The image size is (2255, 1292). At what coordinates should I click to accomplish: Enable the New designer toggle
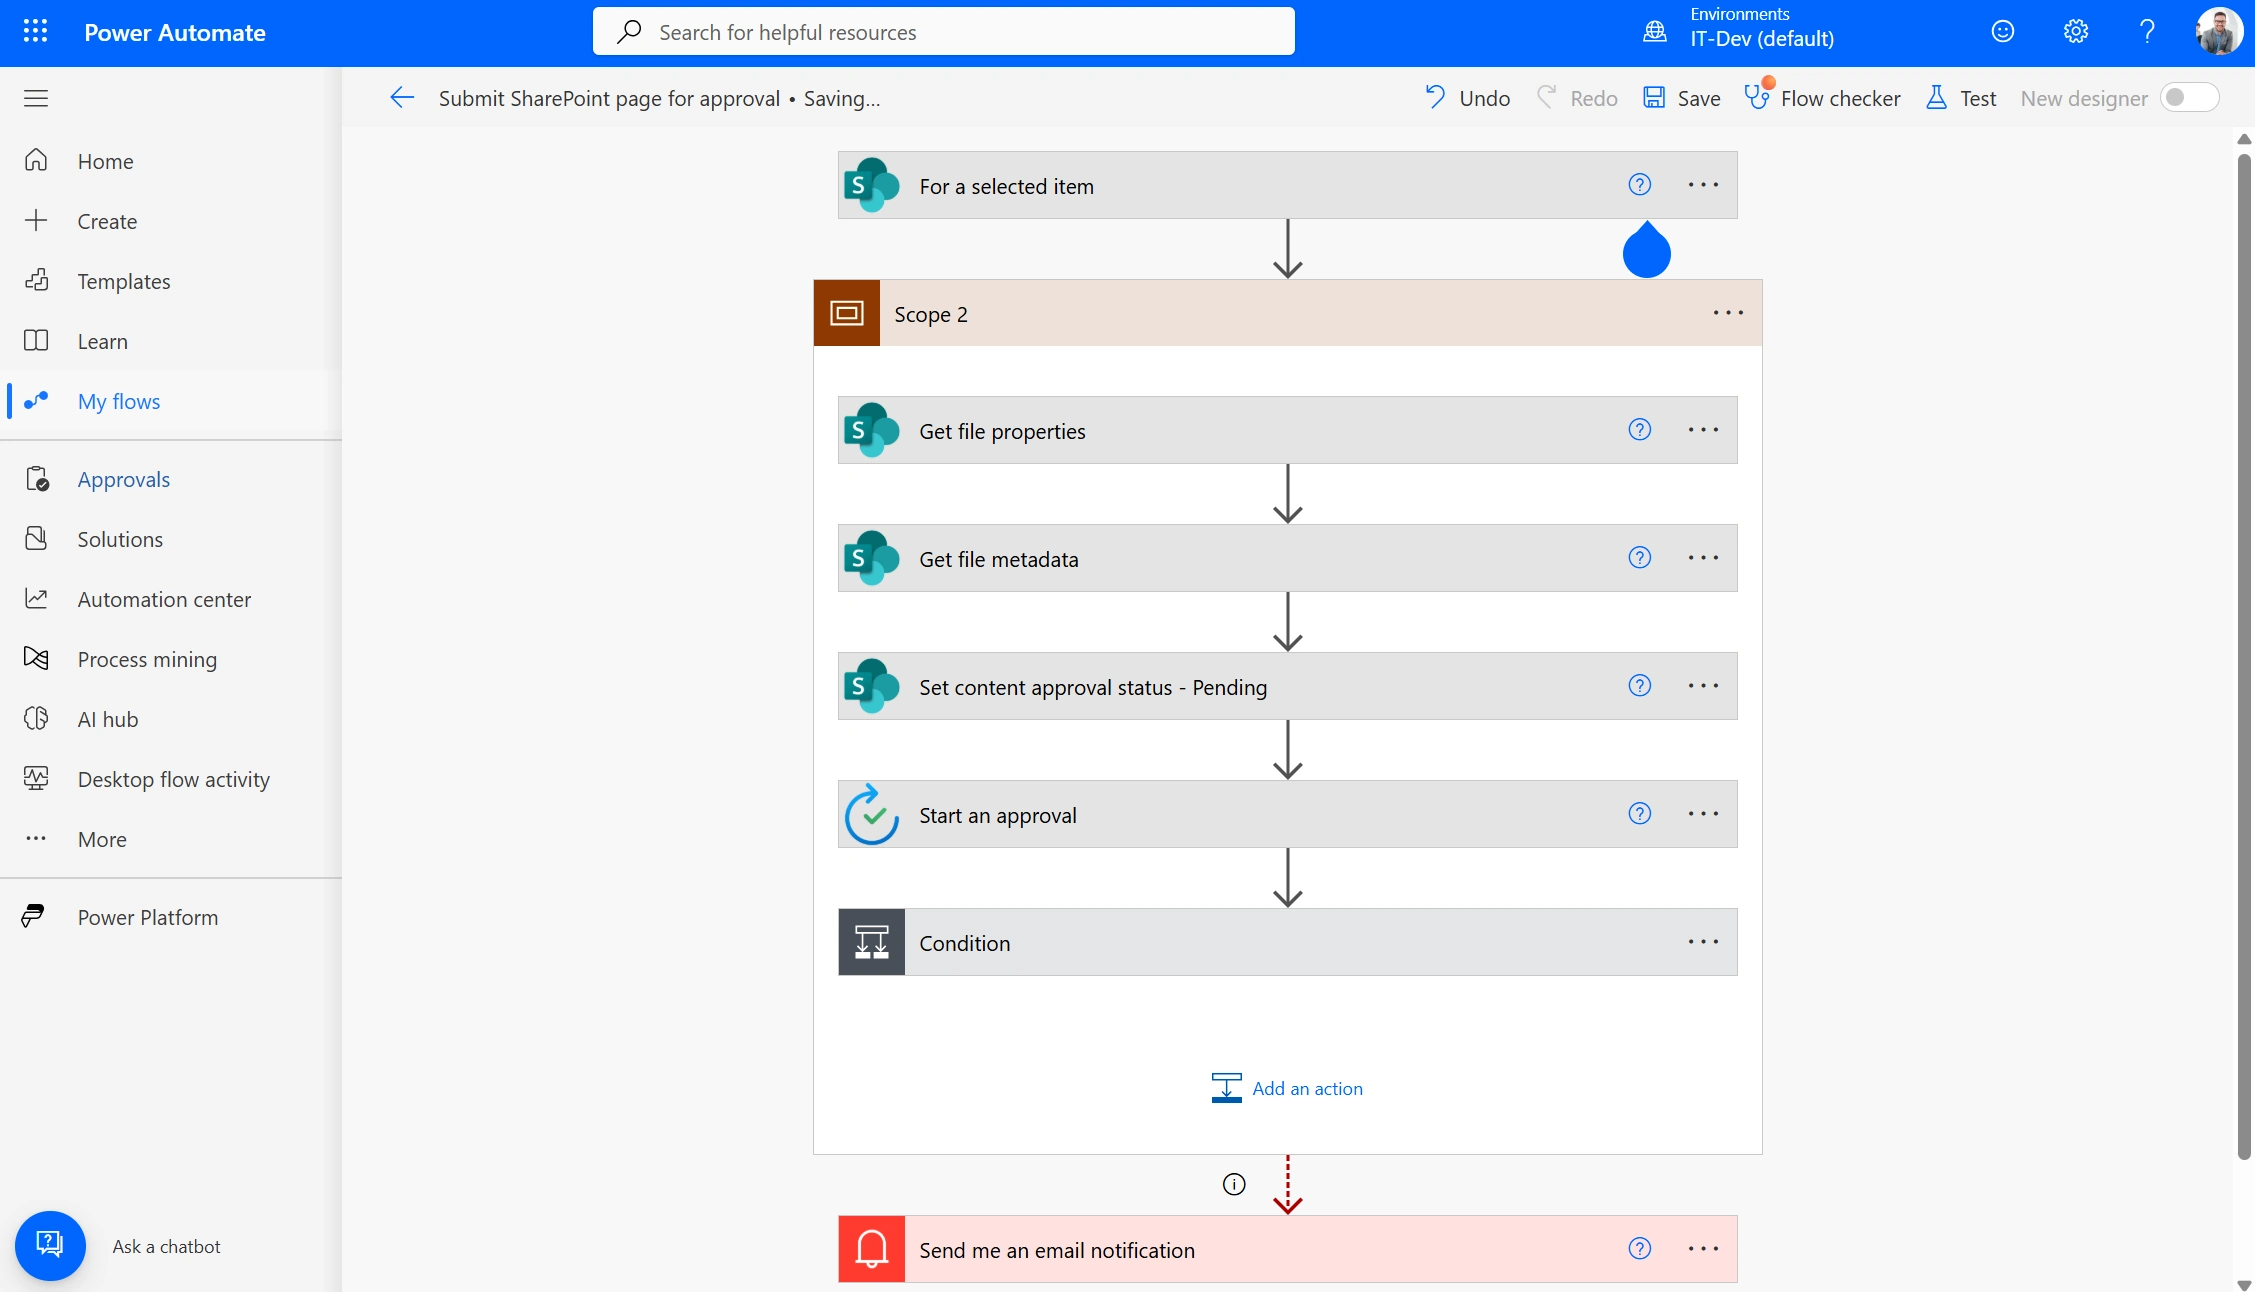(2190, 97)
